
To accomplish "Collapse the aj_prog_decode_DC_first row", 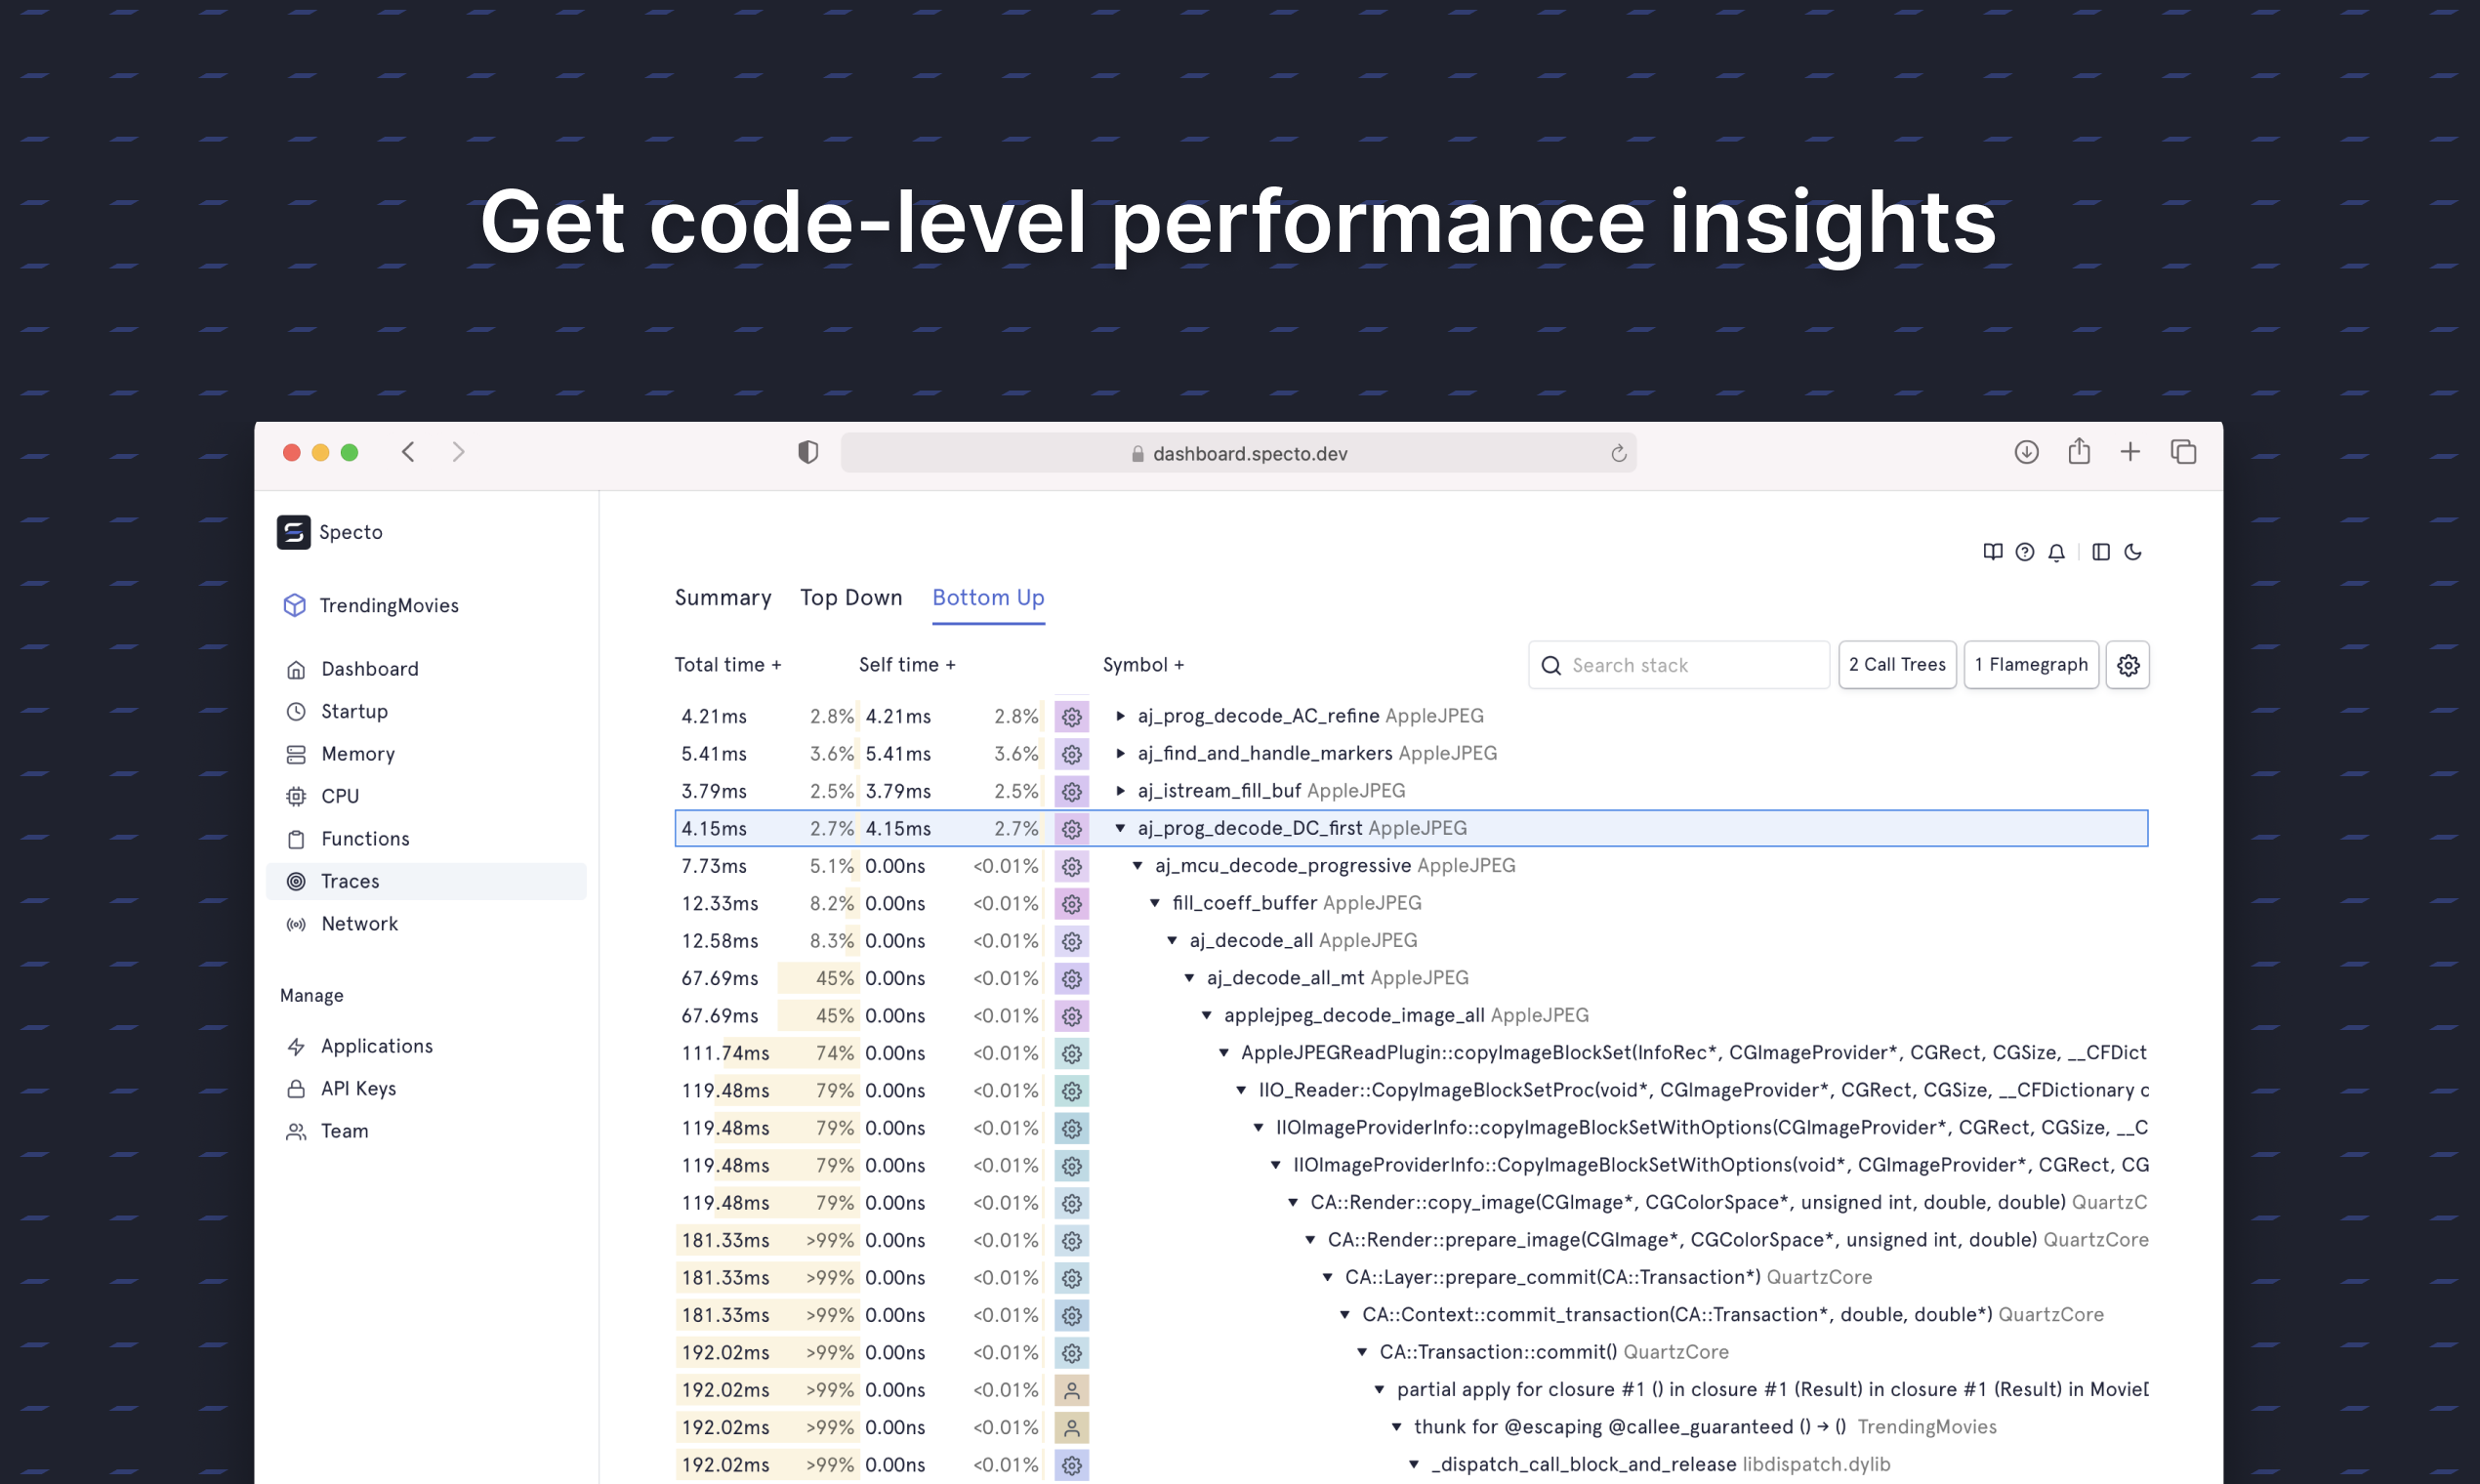I will pos(1120,828).
